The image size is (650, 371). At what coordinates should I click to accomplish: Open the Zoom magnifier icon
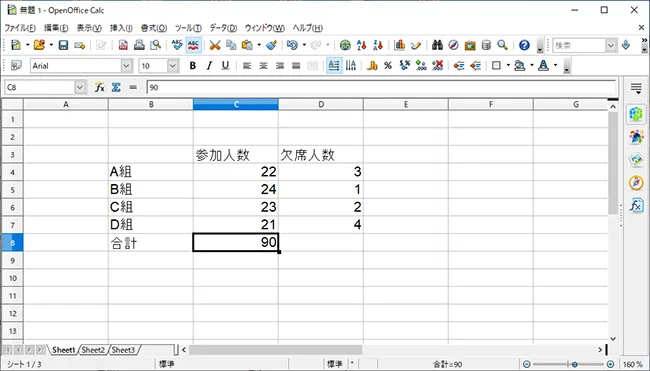tap(502, 45)
